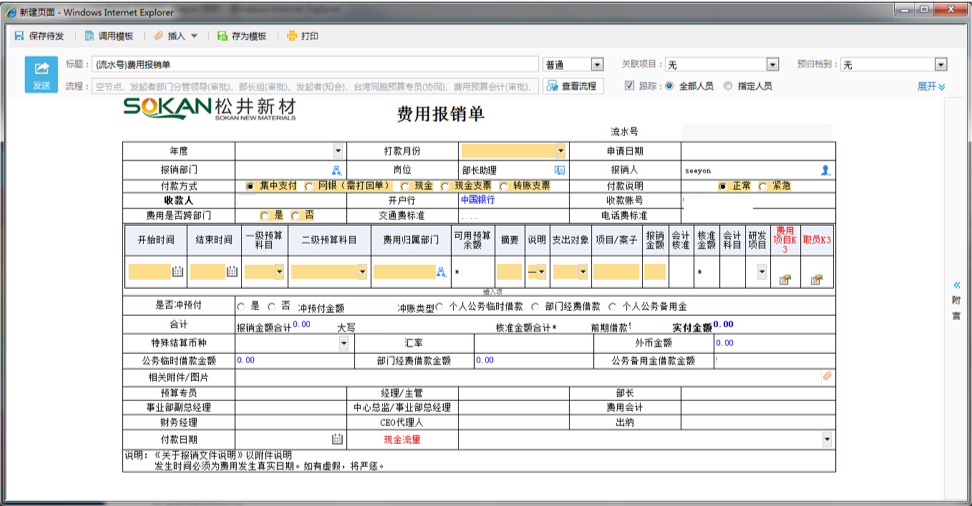Click the 开始时间 calendar icon

[x=177, y=271]
